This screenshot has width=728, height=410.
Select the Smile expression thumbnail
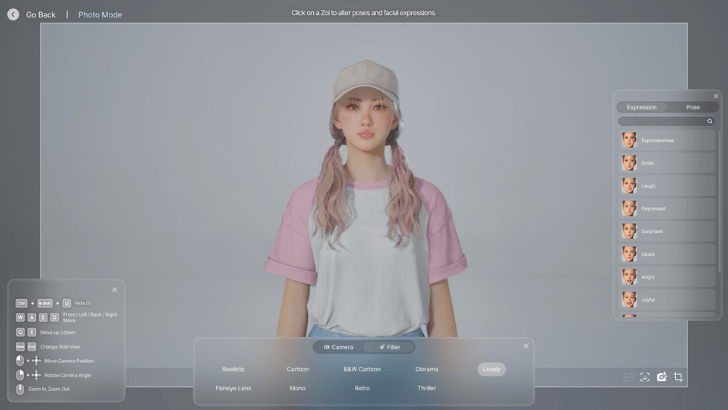click(x=629, y=162)
